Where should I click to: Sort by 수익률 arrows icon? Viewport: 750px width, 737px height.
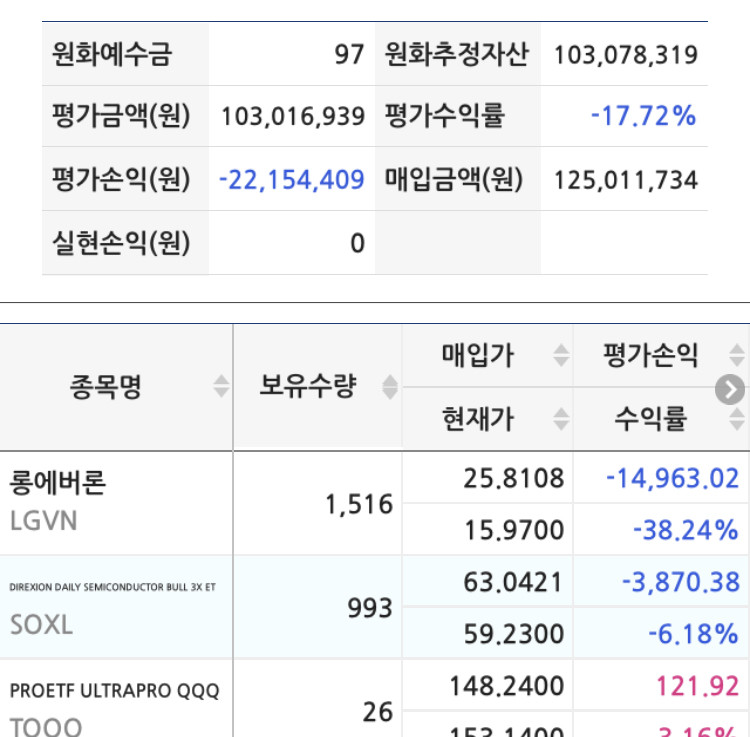tap(737, 419)
